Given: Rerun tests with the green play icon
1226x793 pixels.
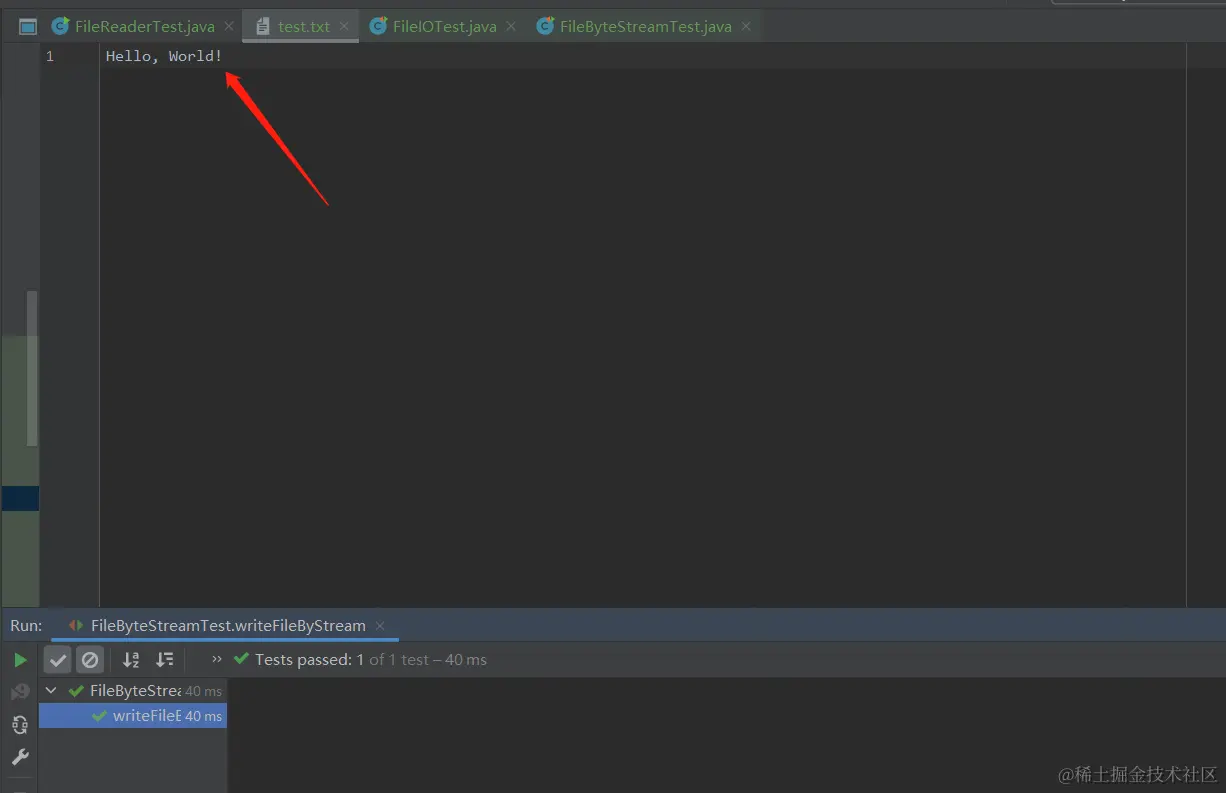Looking at the screenshot, I should [x=20, y=660].
